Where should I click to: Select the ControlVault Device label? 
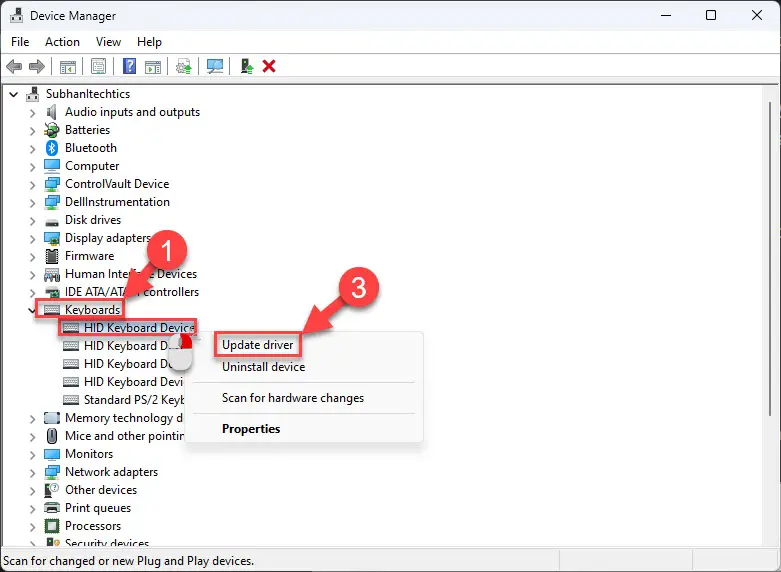117,184
